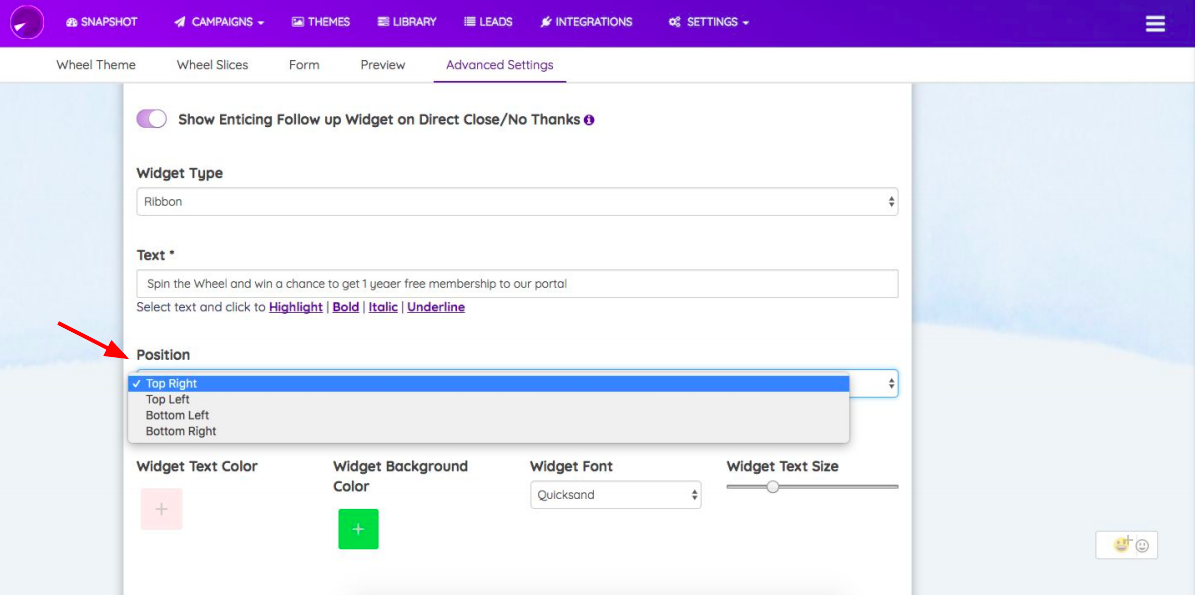The image size is (1195, 595).
Task: Switch to the Form tab
Action: pyautogui.click(x=304, y=65)
